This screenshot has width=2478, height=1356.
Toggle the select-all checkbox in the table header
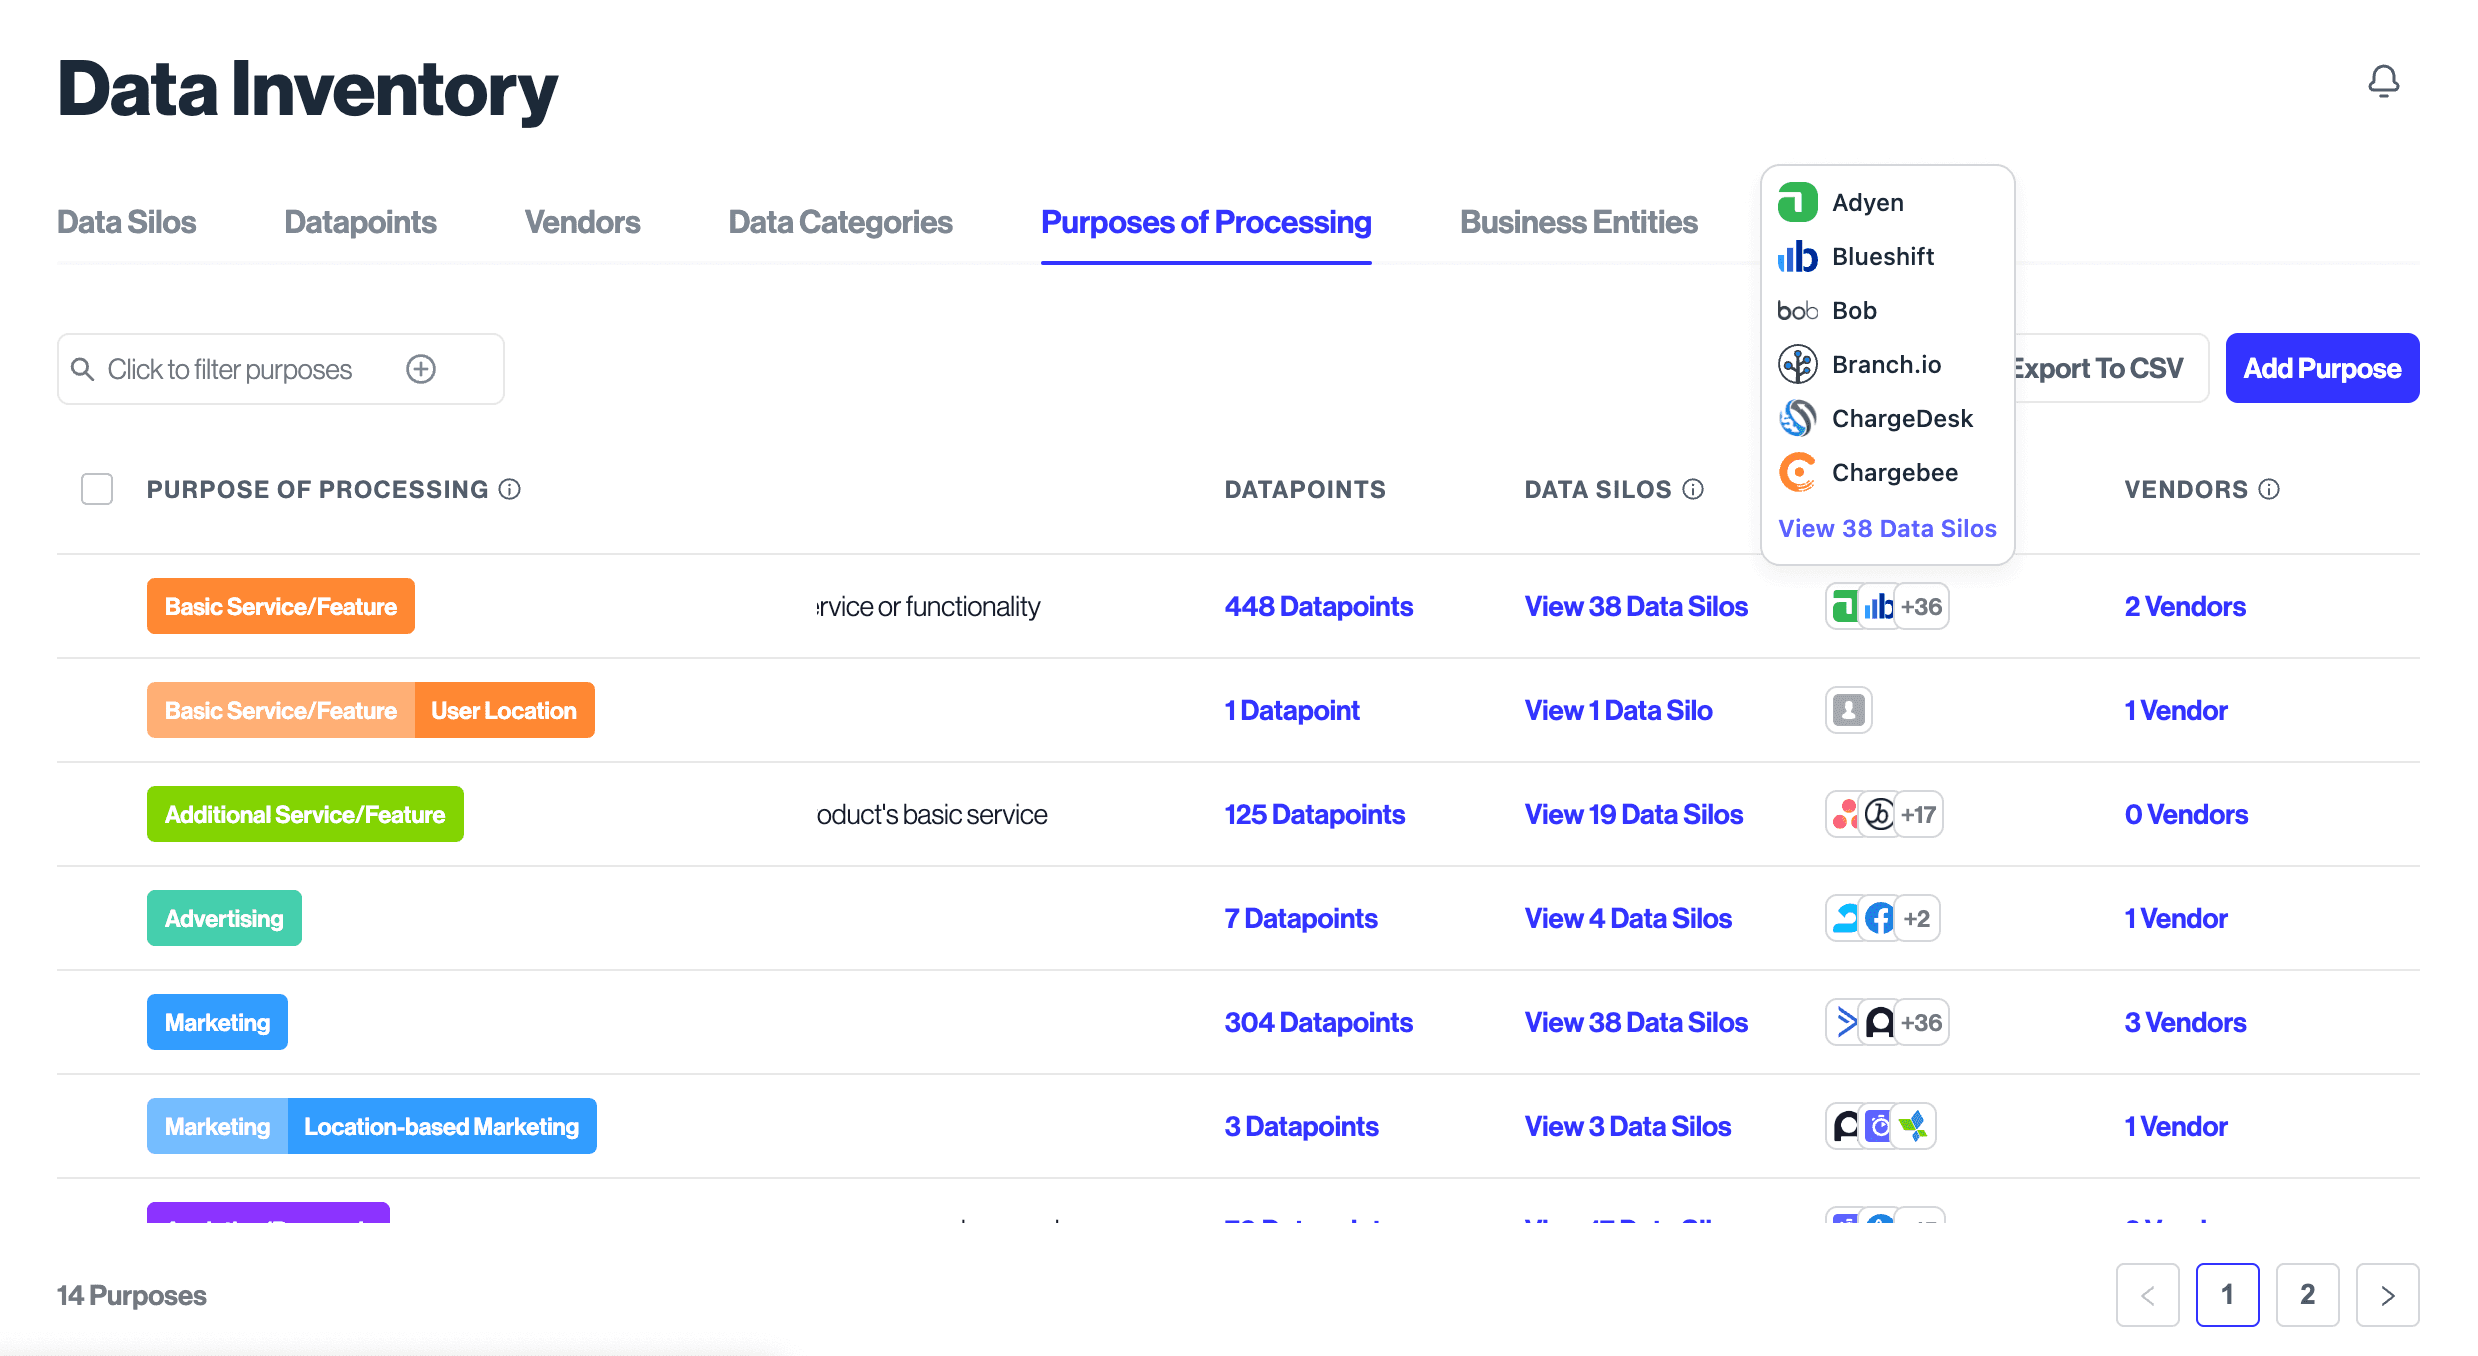pyautogui.click(x=96, y=489)
